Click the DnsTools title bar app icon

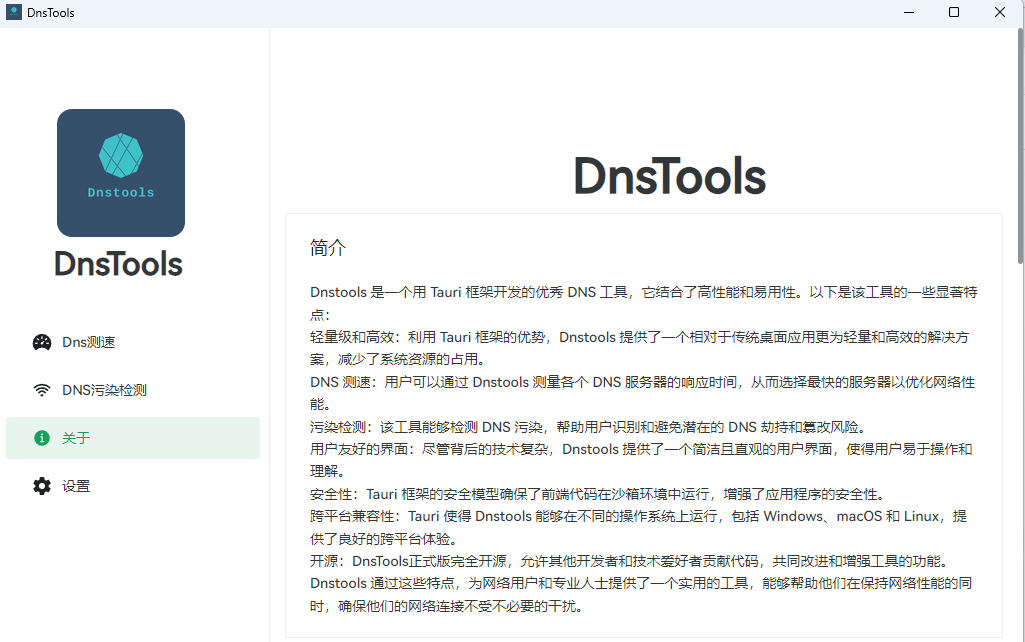[14, 12]
